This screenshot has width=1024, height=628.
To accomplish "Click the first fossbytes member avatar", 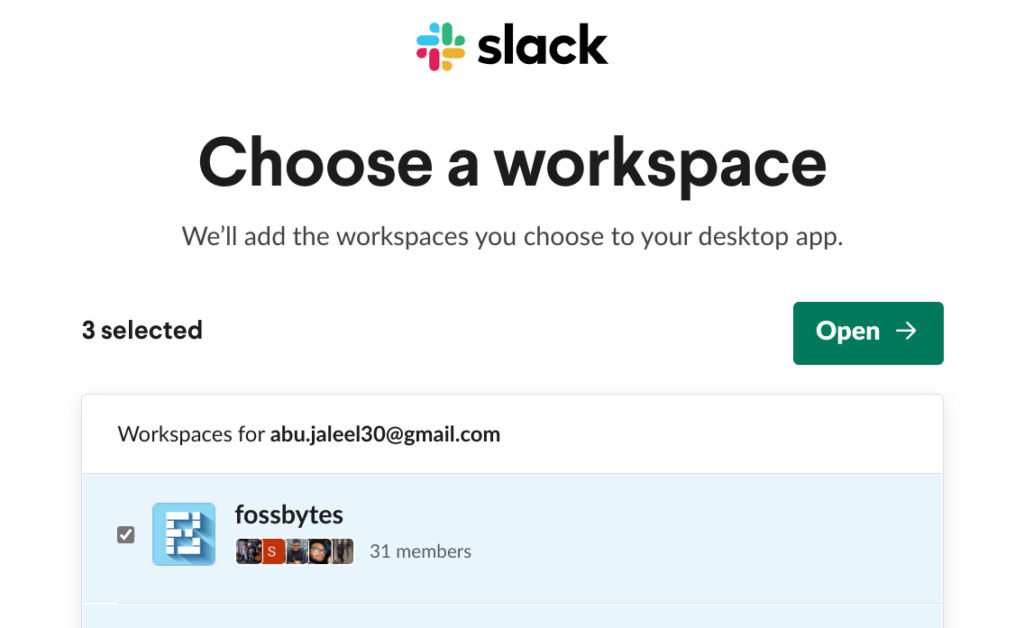I will point(248,551).
